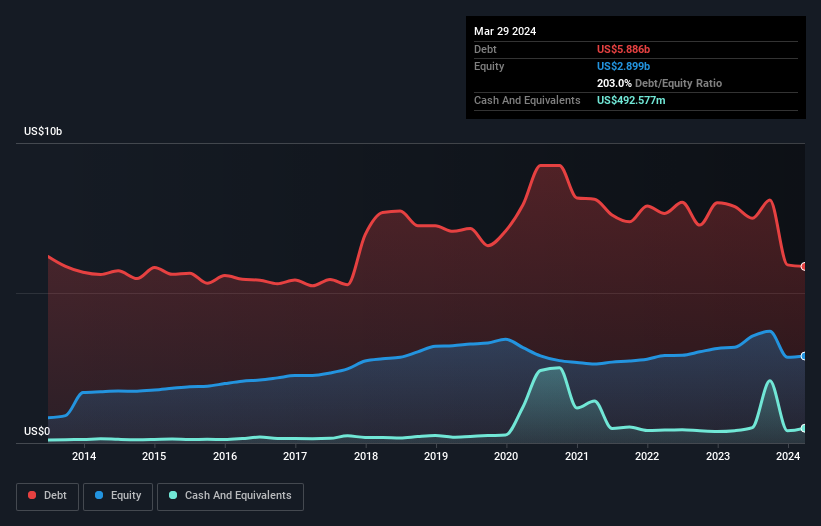Viewport: 821px width, 526px height.
Task: Click the 2014 x-axis label
Action: pos(84,456)
